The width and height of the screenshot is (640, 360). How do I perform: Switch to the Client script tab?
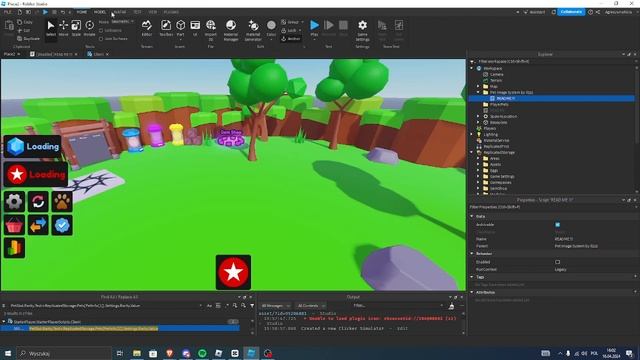(x=98, y=54)
